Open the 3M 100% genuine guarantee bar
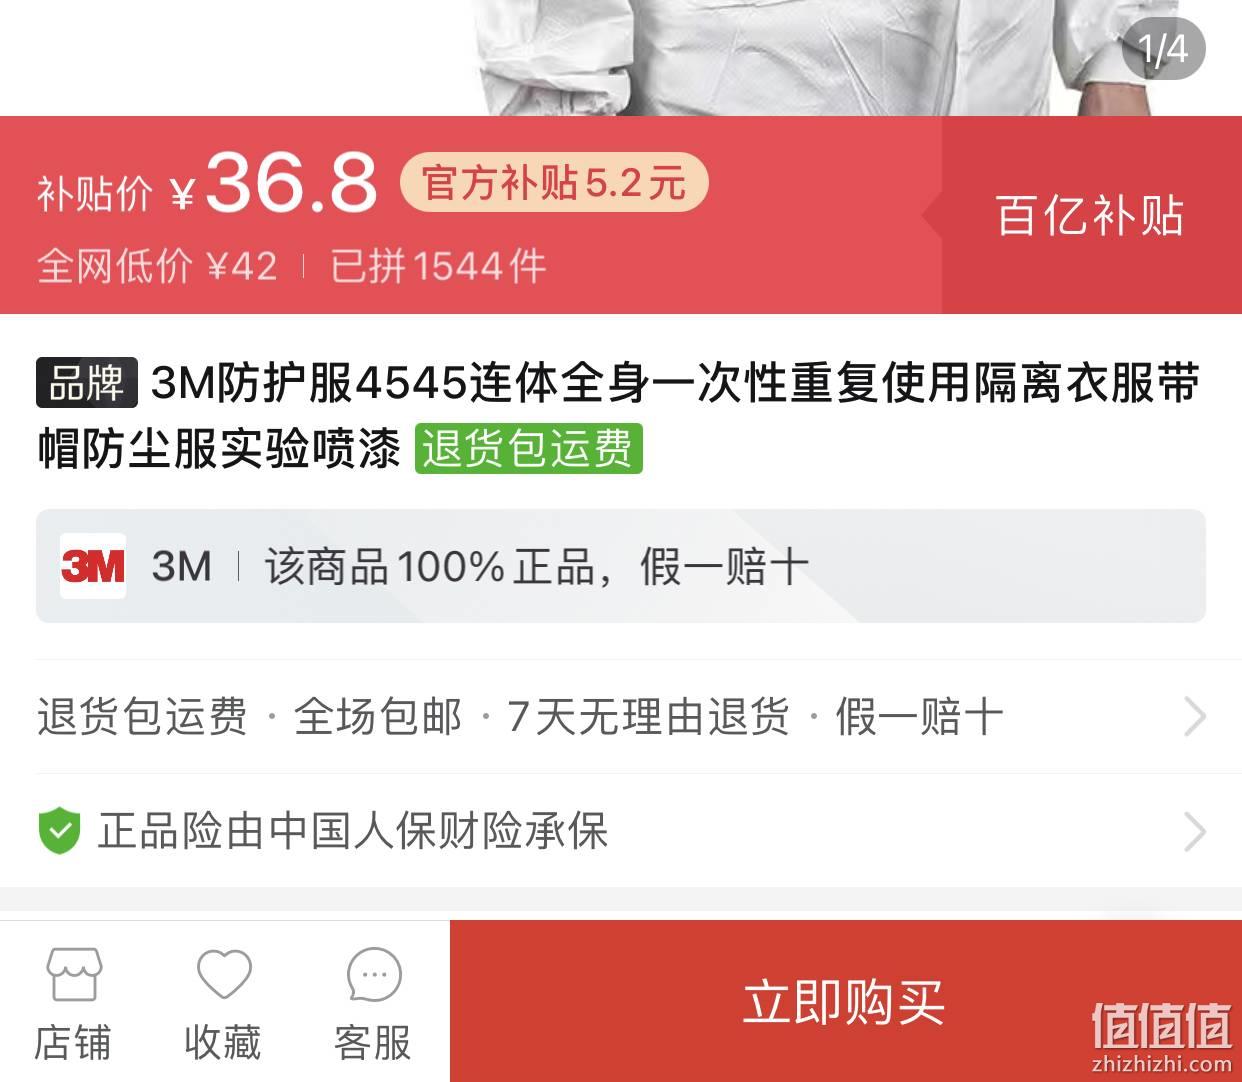This screenshot has height=1082, width=1242. [621, 566]
